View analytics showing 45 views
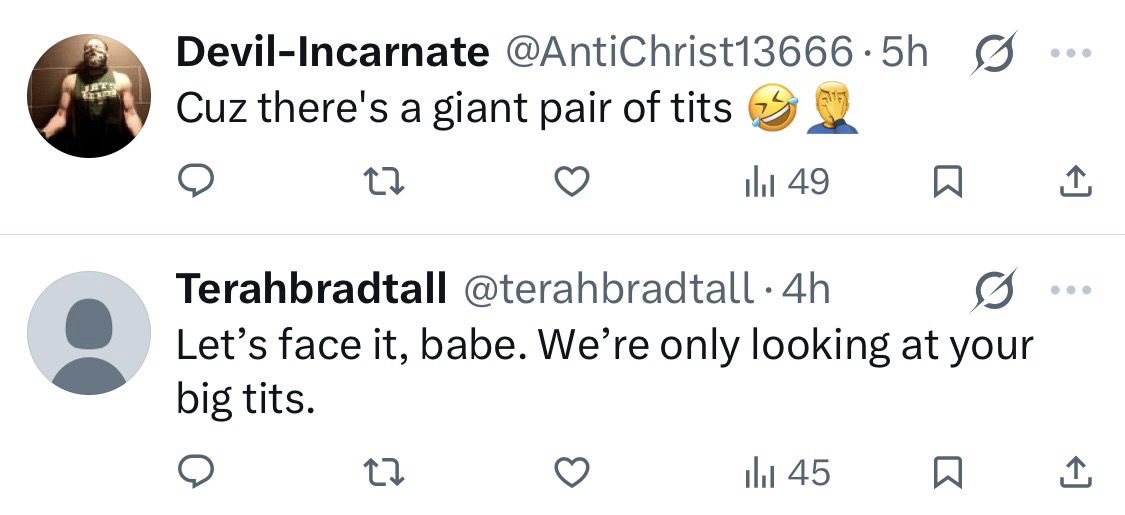The height and width of the screenshot is (515, 1125). click(786, 472)
